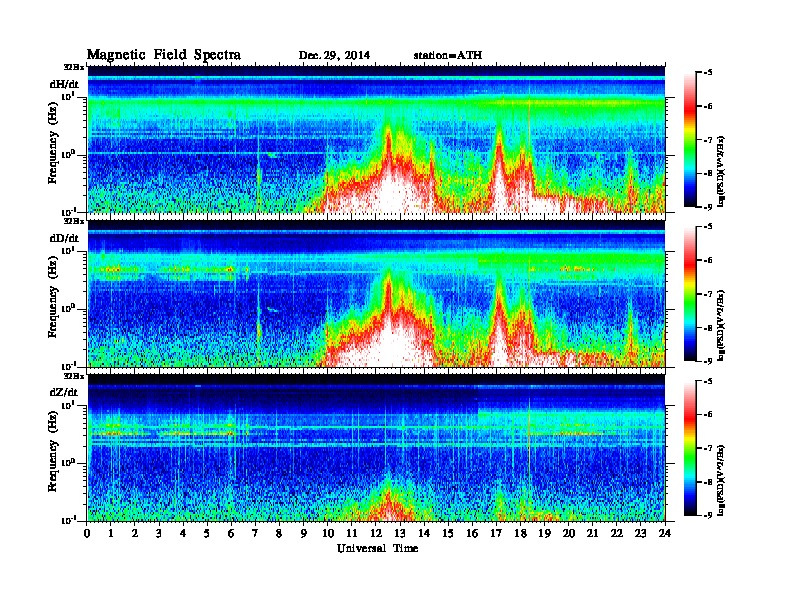Click the "Magnetic Field Spectra" title

[x=164, y=55]
